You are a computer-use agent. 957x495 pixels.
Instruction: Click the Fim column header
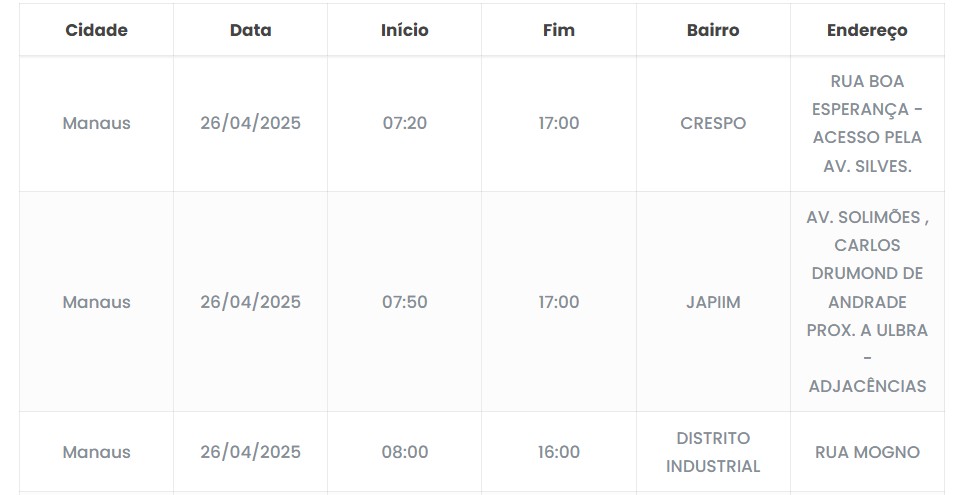[558, 30]
